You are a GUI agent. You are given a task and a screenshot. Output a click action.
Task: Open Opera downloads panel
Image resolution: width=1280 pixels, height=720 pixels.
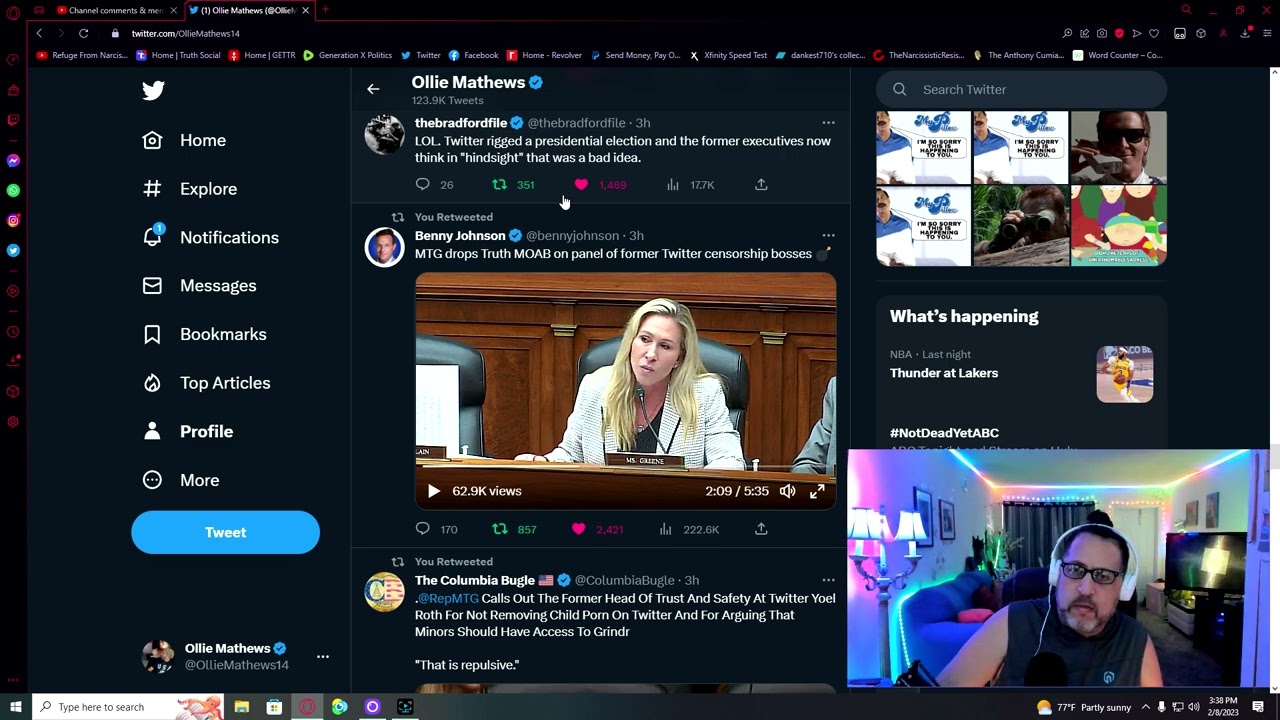tap(1245, 33)
